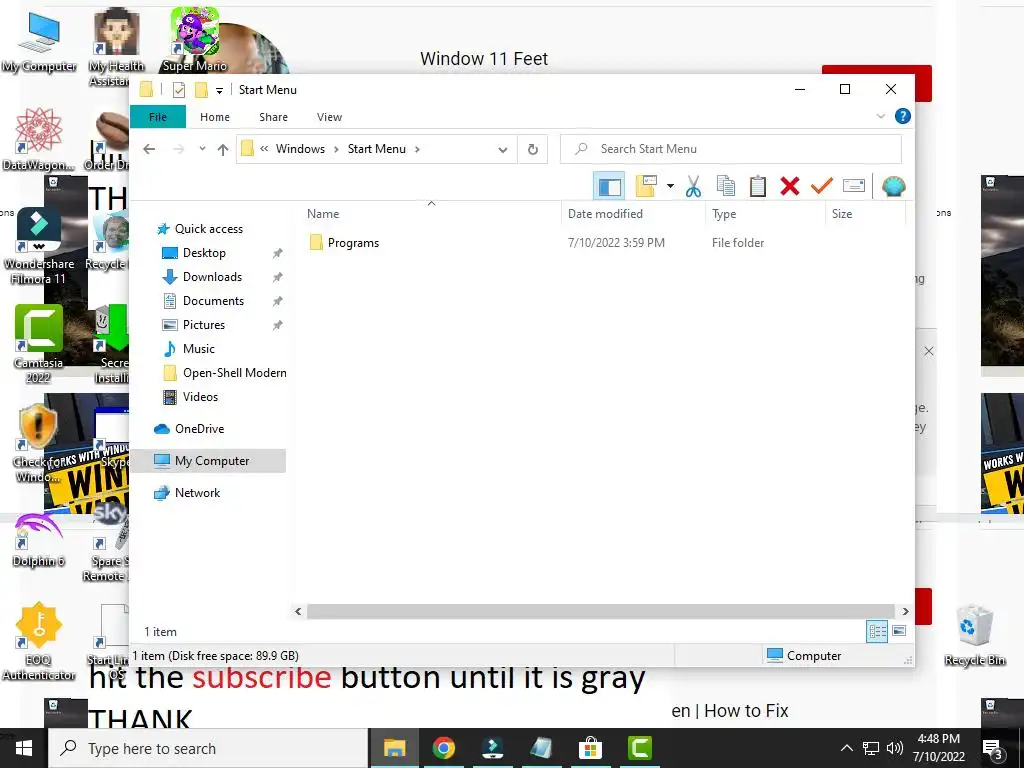Viewport: 1024px width, 768px height.
Task: Open the File ribbon tab
Action: pyautogui.click(x=158, y=117)
